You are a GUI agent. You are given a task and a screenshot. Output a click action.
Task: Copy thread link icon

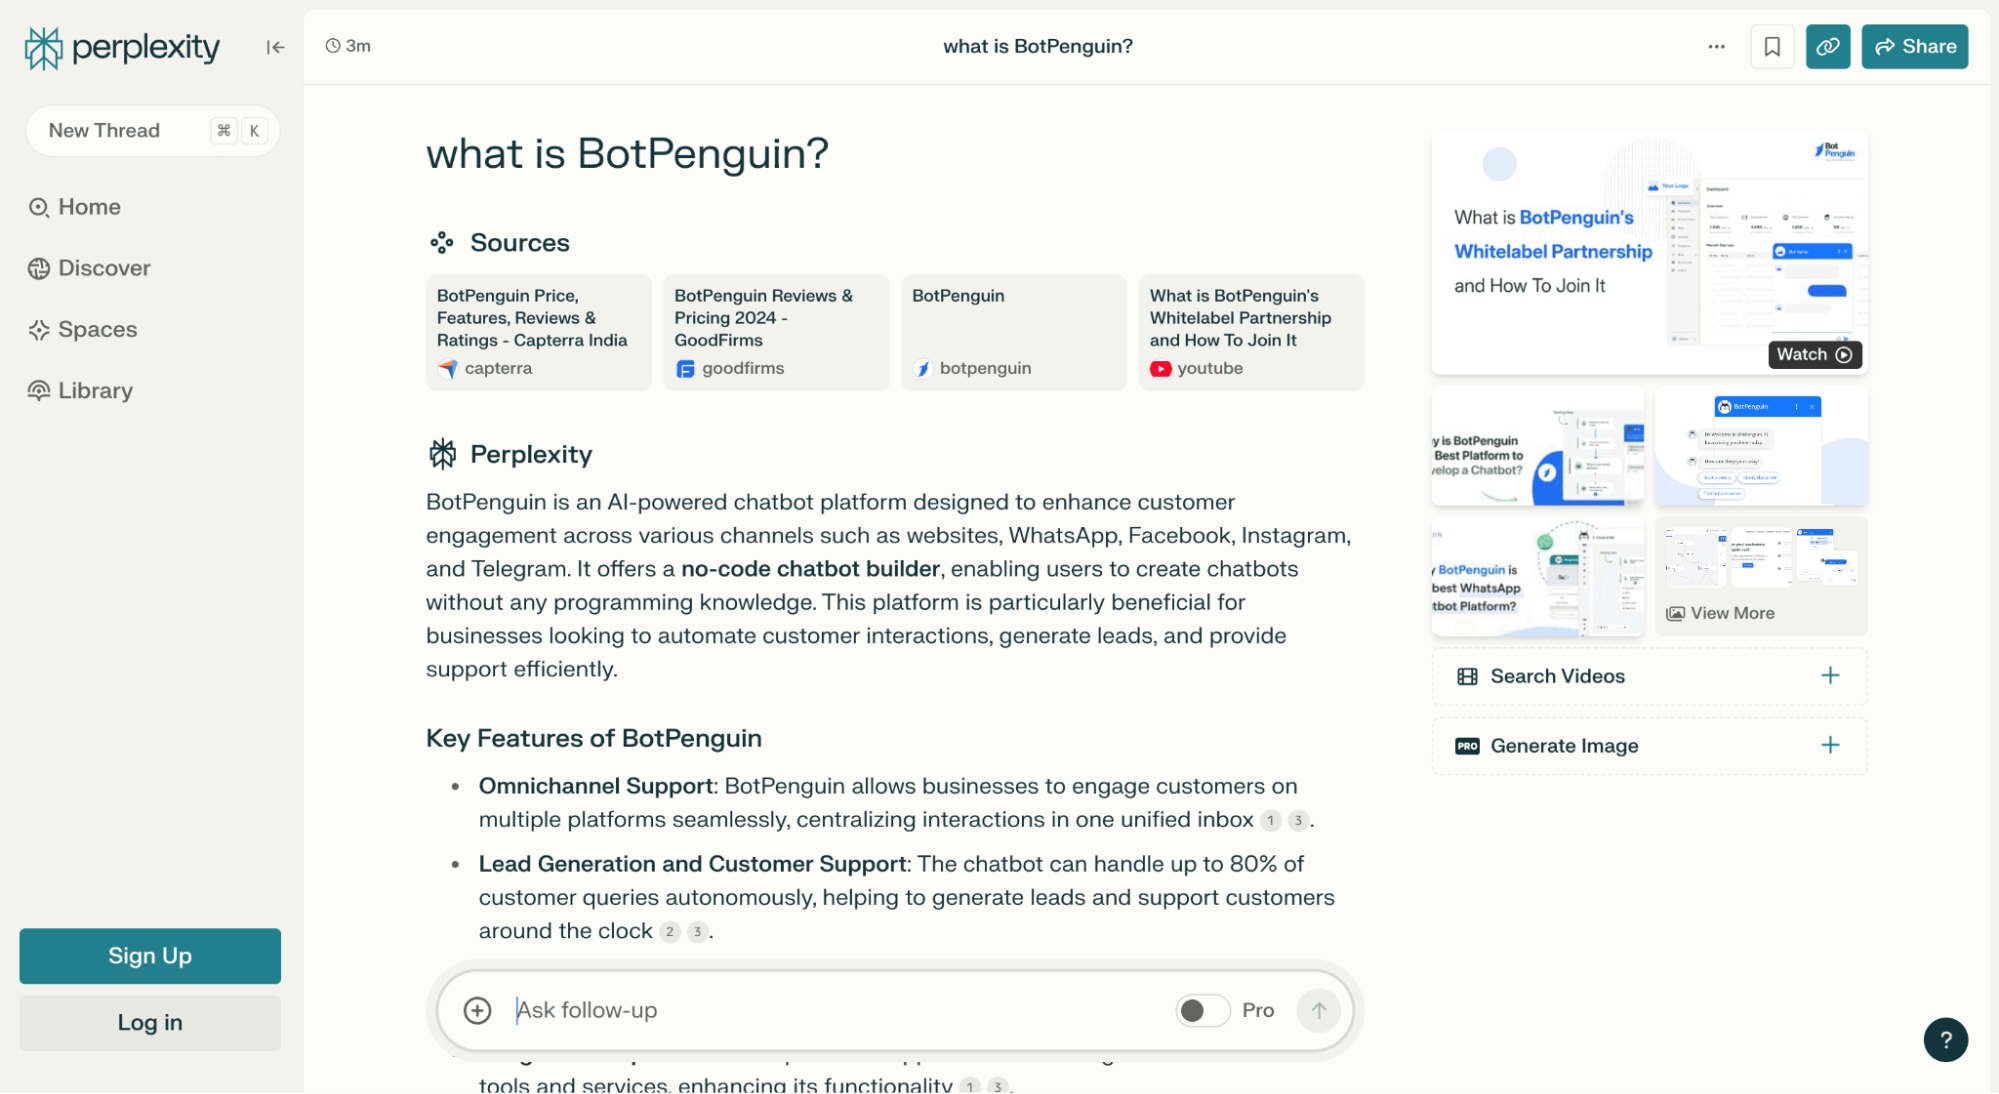(x=1827, y=47)
